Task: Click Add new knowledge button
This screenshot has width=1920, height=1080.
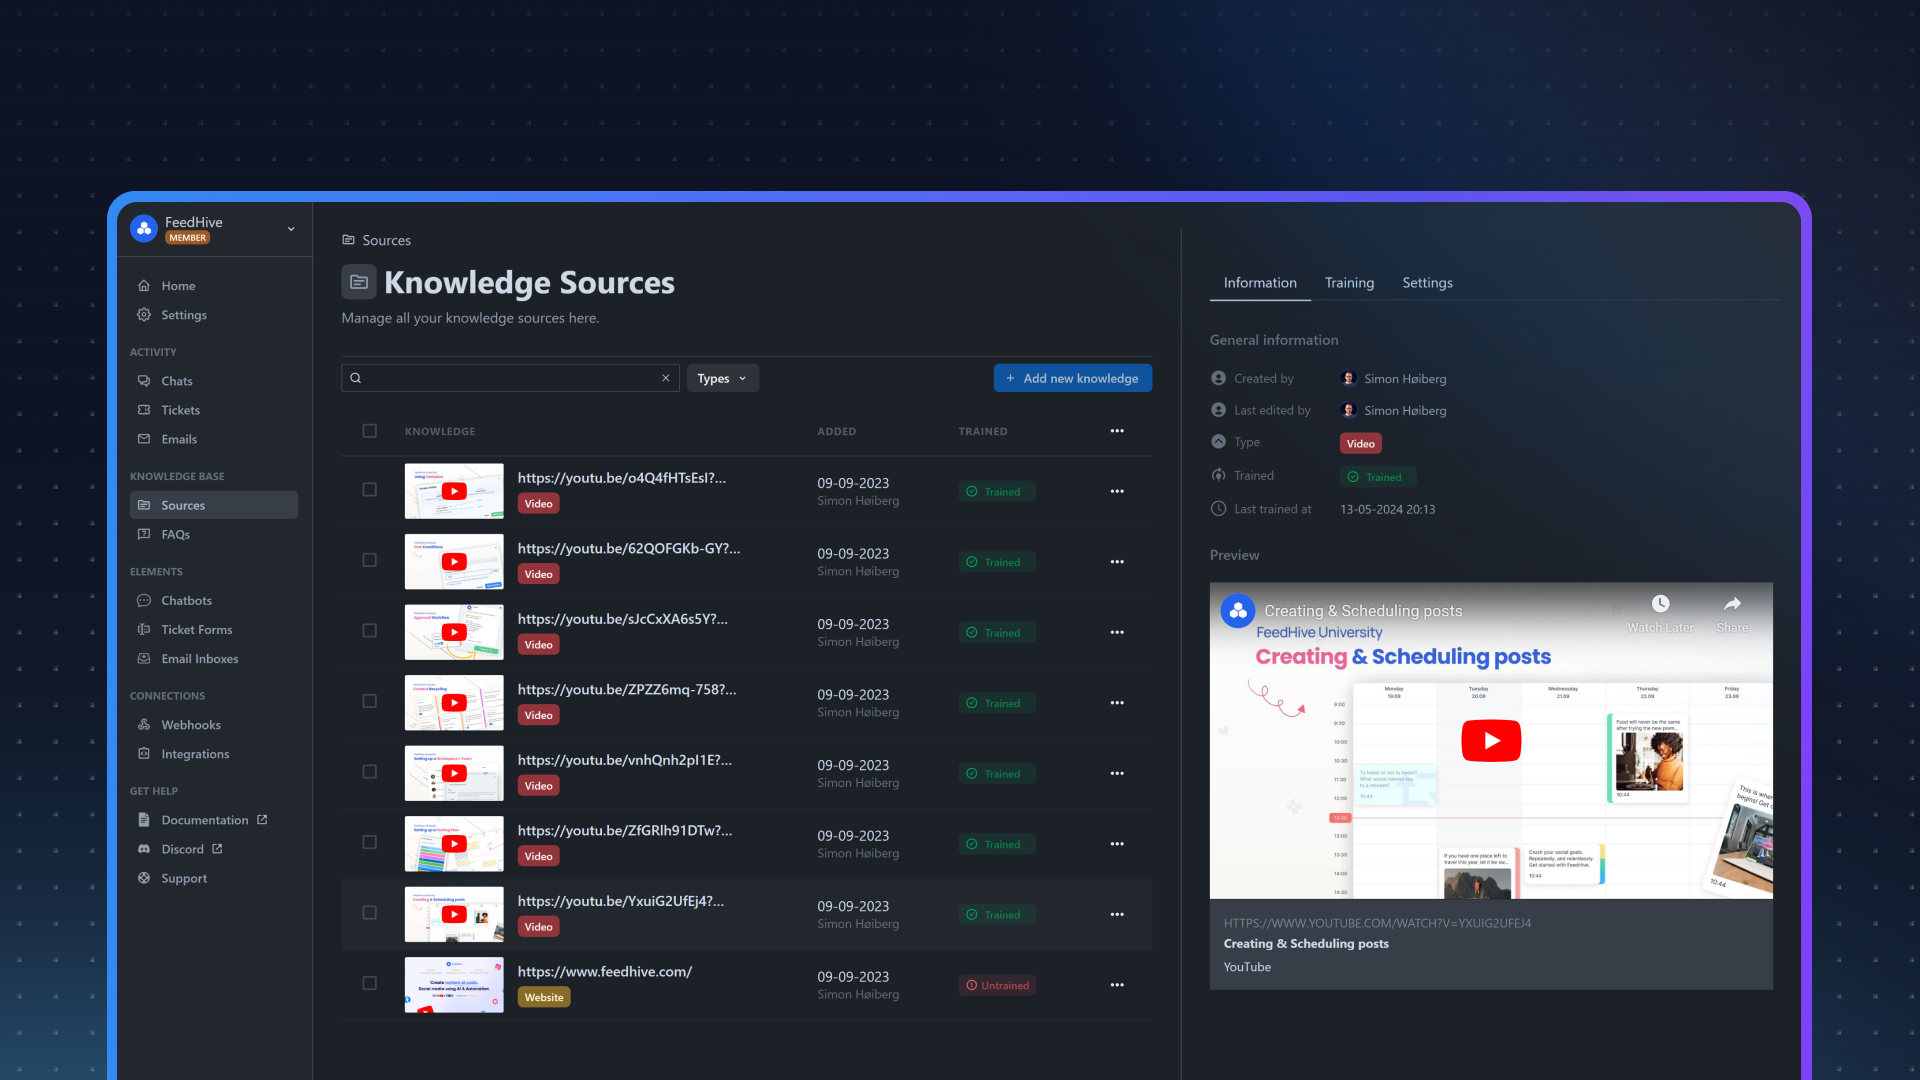Action: coord(1073,378)
